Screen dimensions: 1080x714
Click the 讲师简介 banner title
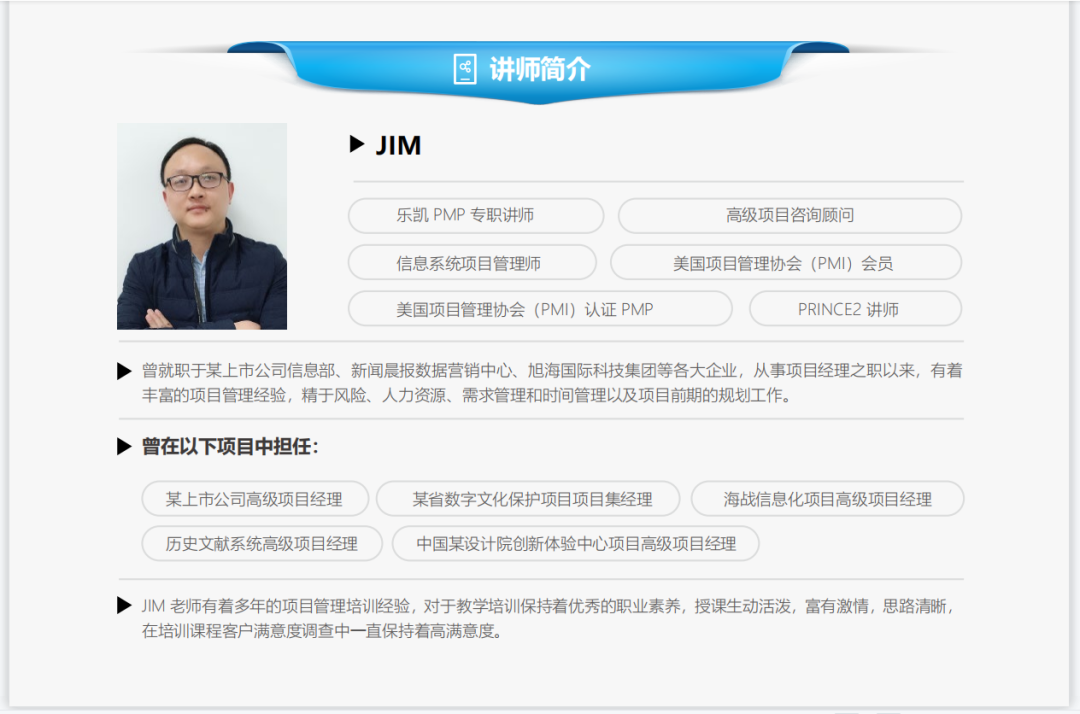[540, 69]
